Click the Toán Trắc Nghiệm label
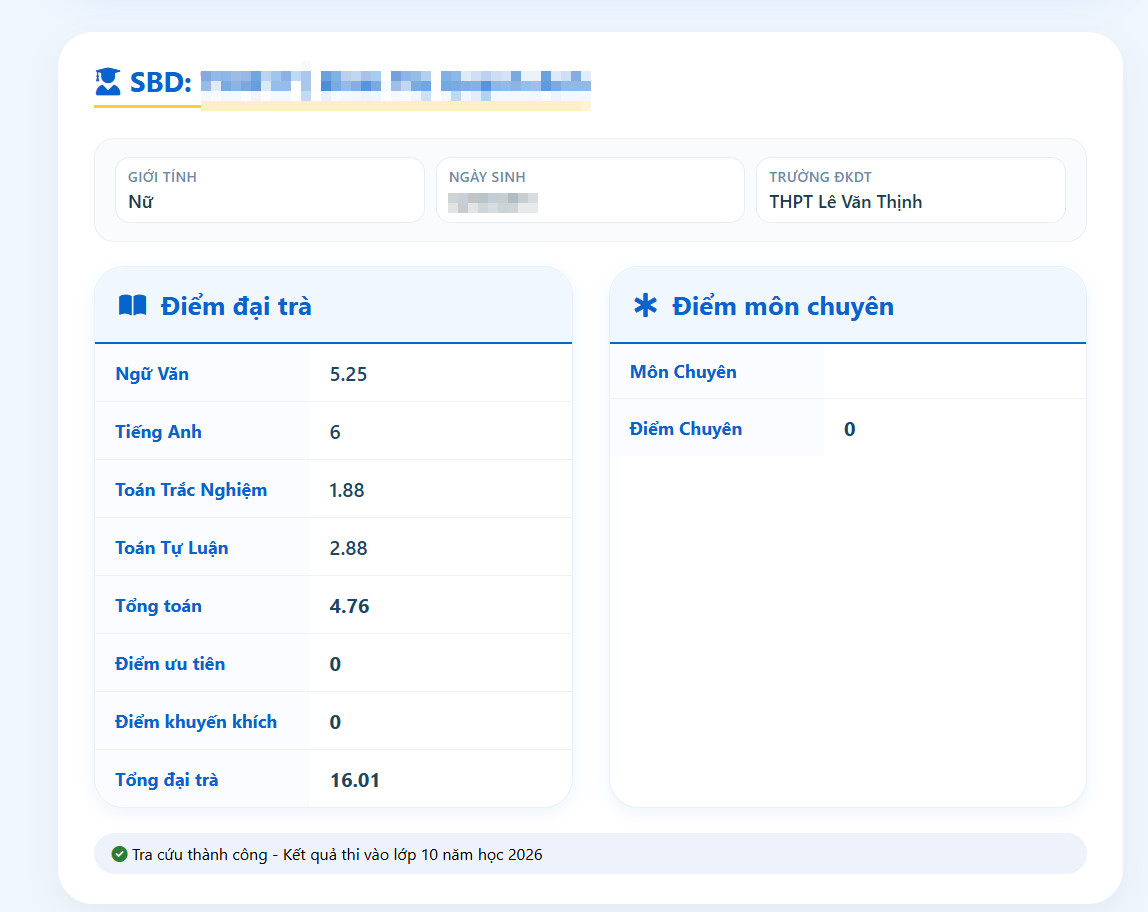Viewport: 1148px width, 912px height. (191, 490)
